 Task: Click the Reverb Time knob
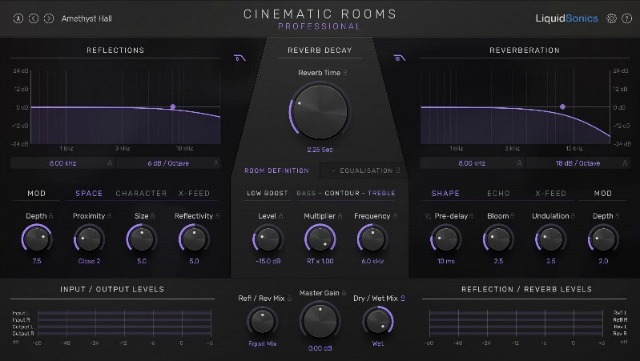320,111
